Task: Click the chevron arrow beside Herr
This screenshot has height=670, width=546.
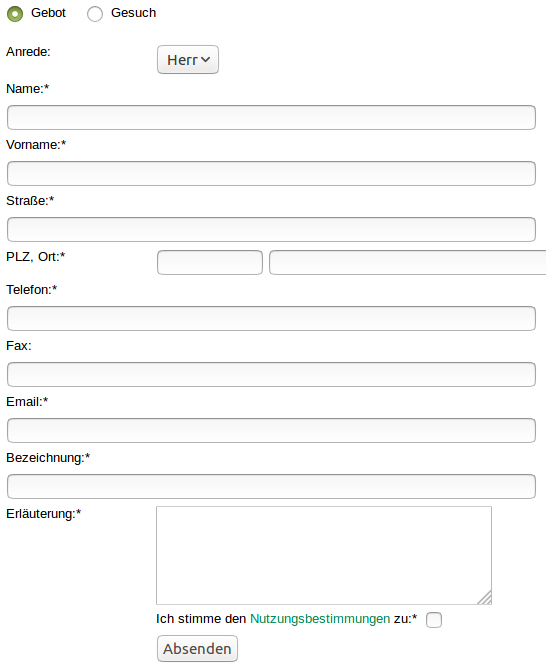Action: [x=205, y=59]
